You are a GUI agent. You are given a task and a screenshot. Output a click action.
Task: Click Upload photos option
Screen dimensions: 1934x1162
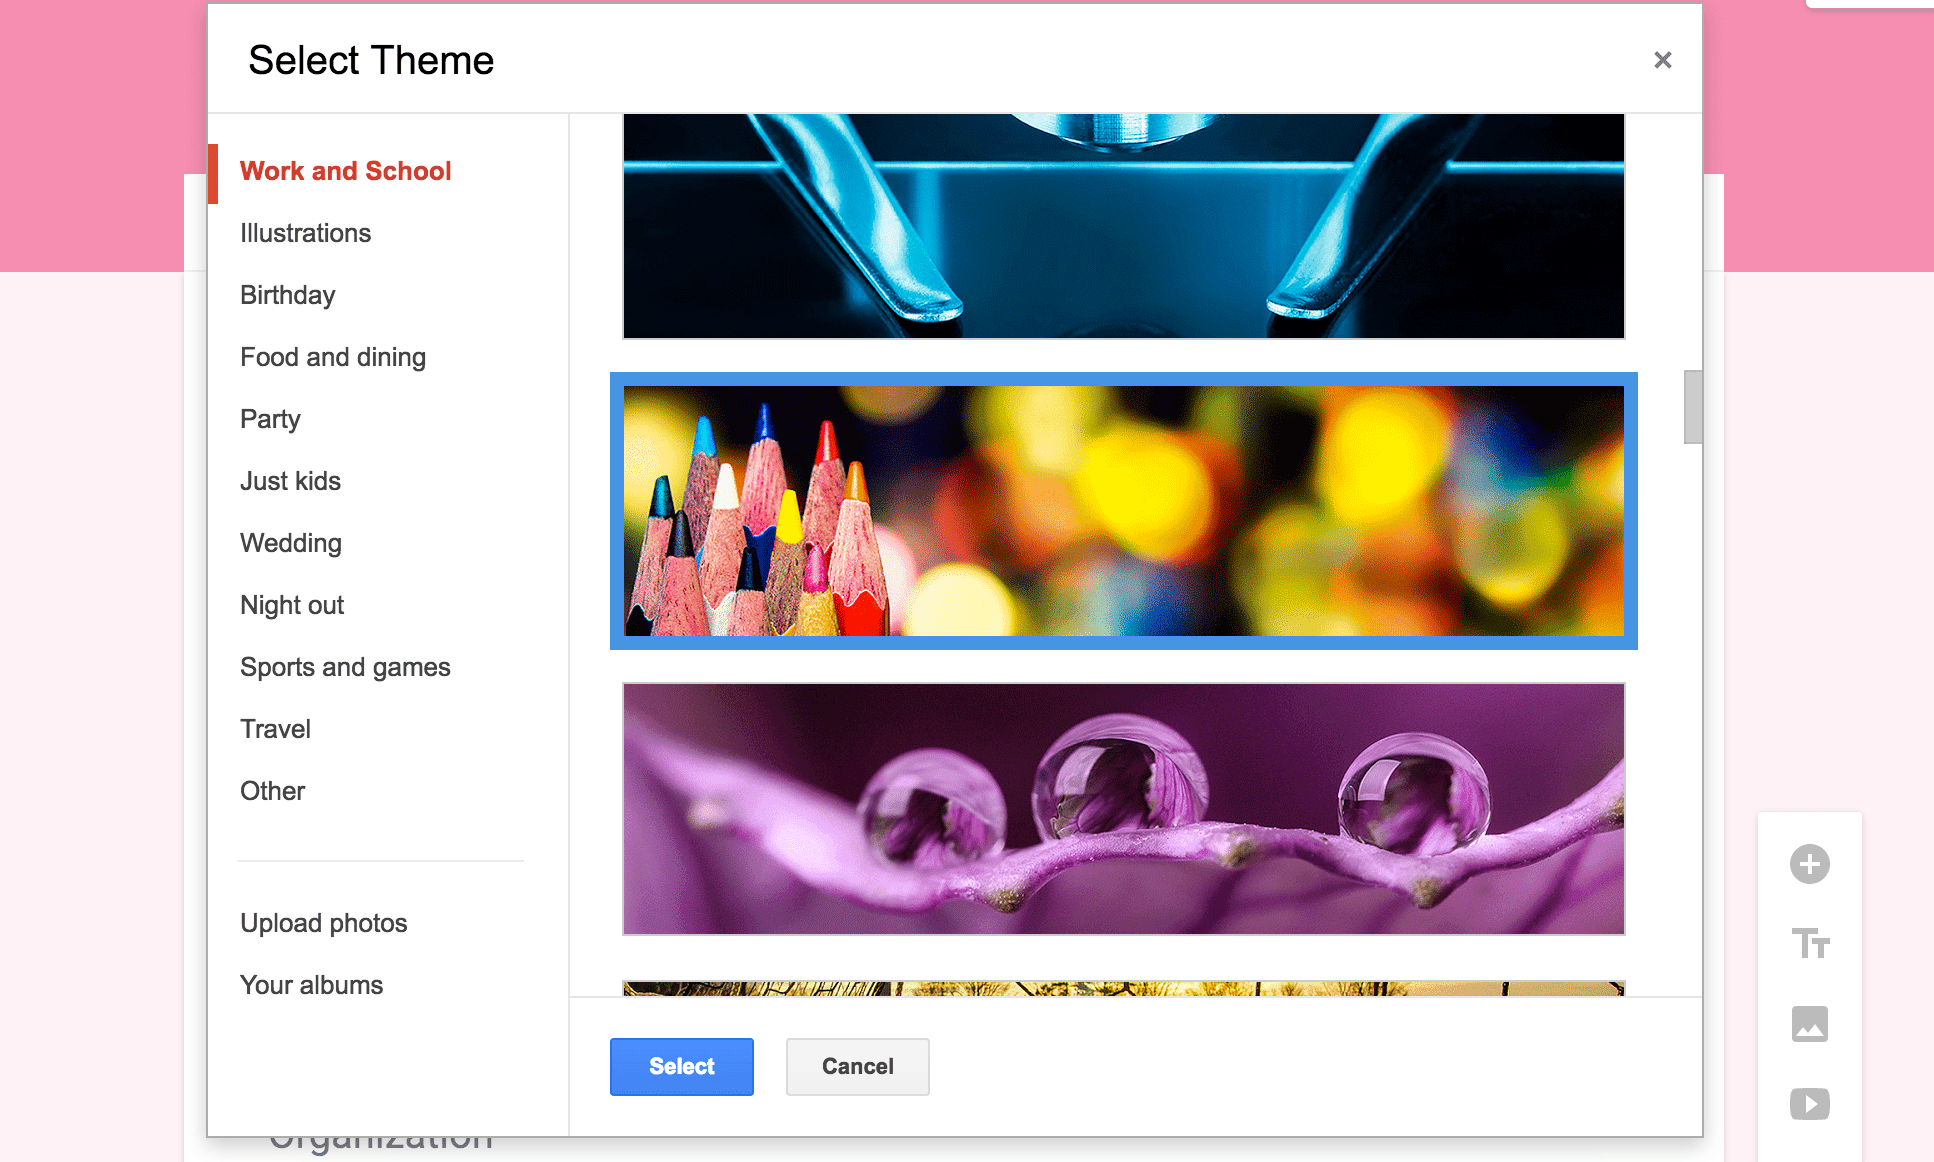click(x=323, y=923)
